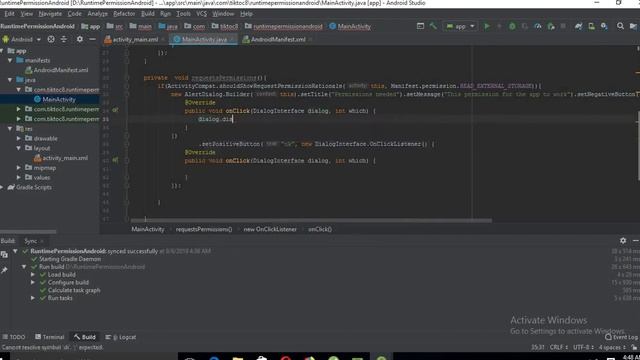Open the Terminal tool window
640x360 pixels.
pyautogui.click(x=50, y=337)
